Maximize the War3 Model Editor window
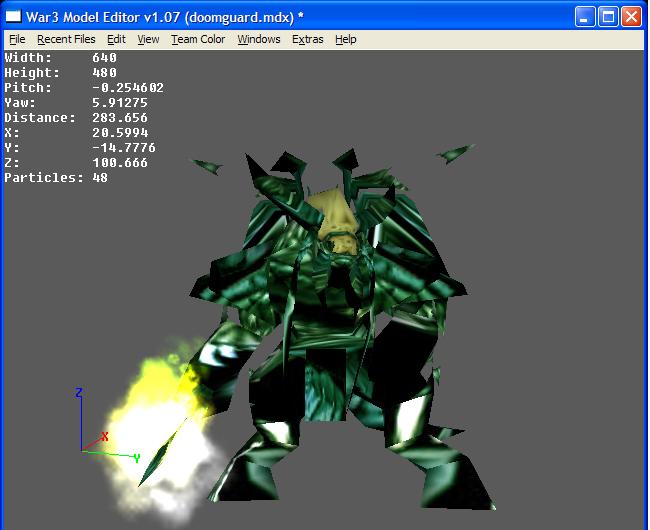Viewport: 650px width, 530px height. click(608, 17)
